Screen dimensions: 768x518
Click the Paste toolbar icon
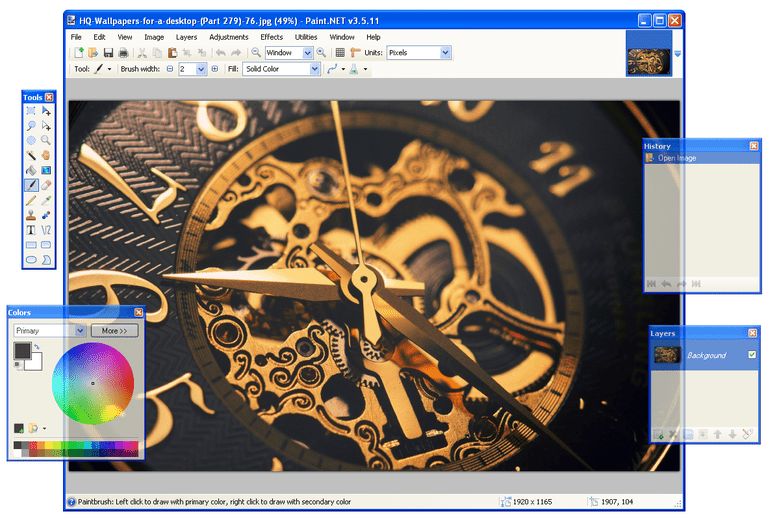(x=172, y=52)
